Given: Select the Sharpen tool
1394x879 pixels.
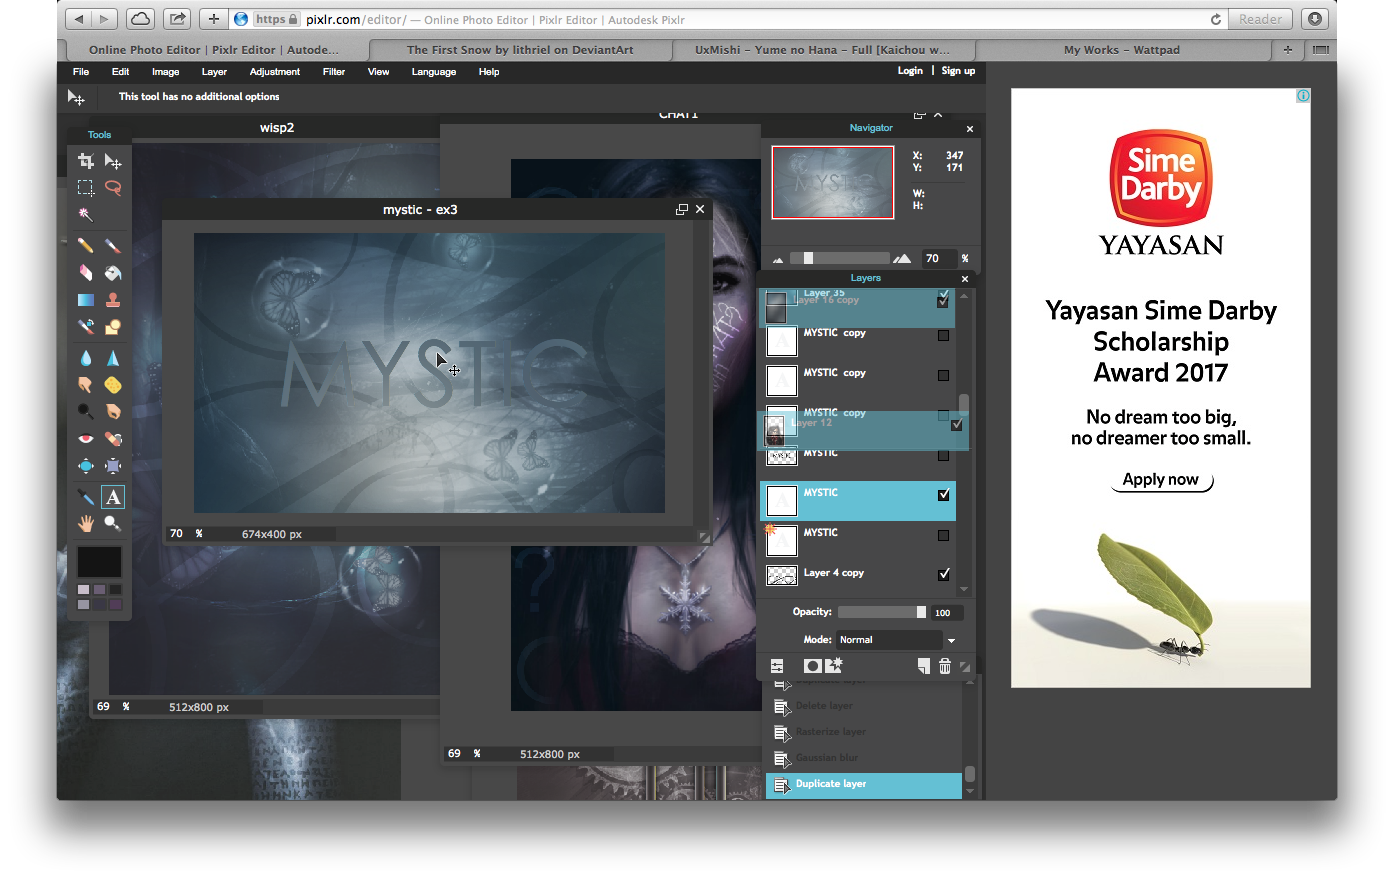Looking at the screenshot, I should pyautogui.click(x=113, y=358).
